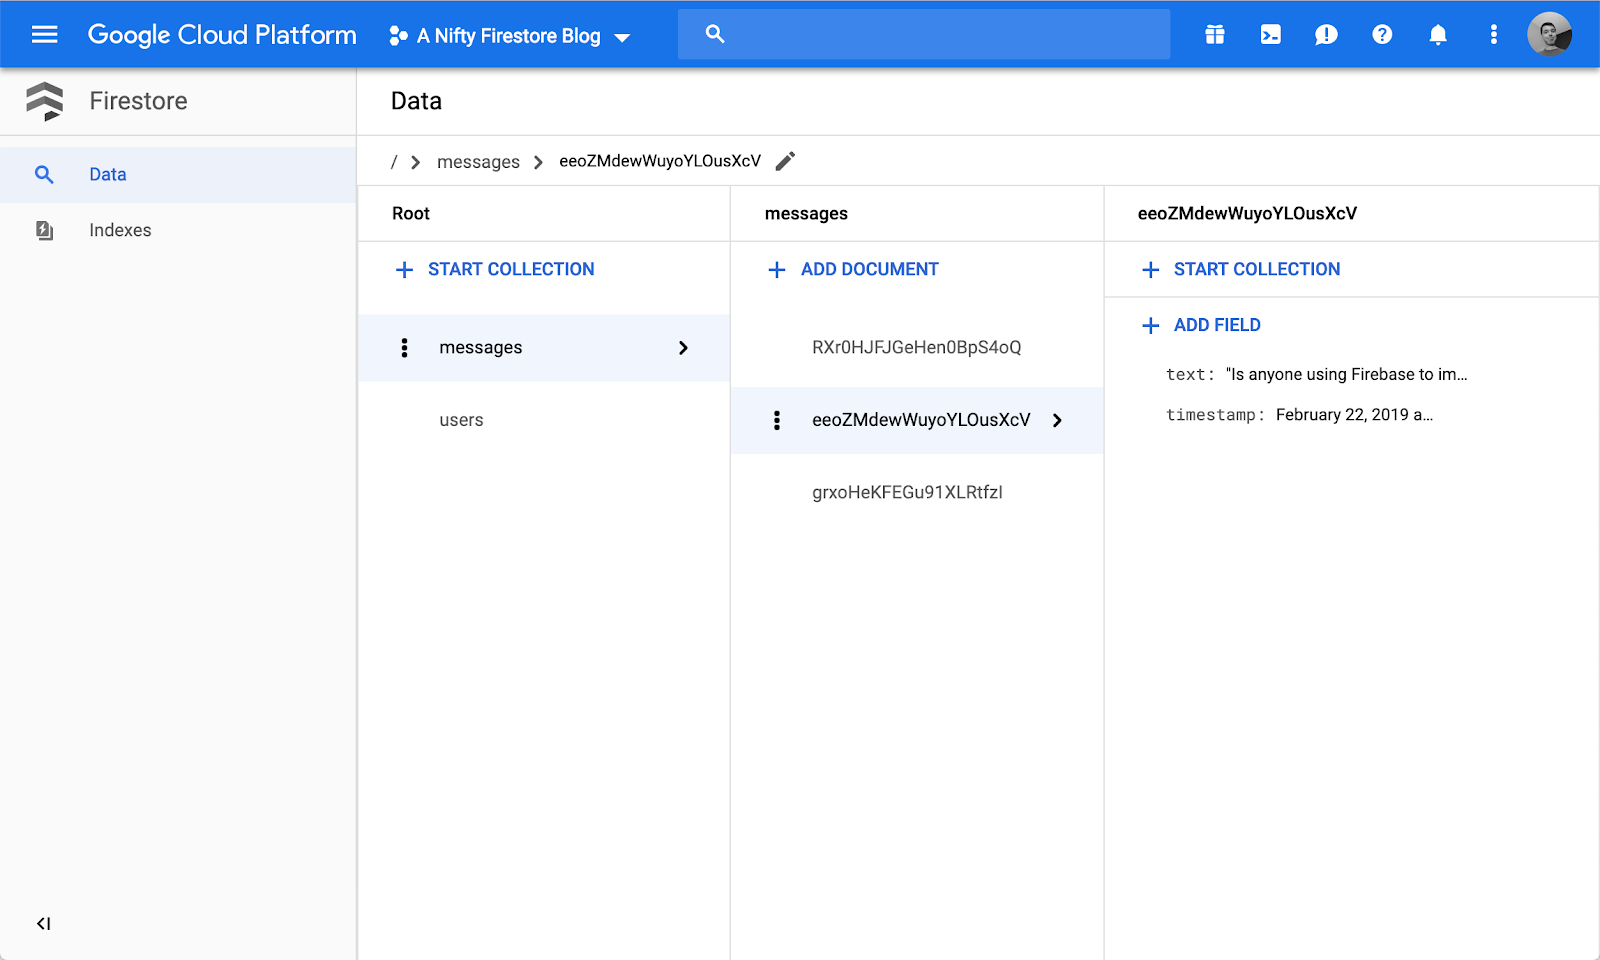Screen dimensions: 1600x960
Task: Click the eeoZMdewWuyoYLOusXcV column header
Action: click(1247, 213)
